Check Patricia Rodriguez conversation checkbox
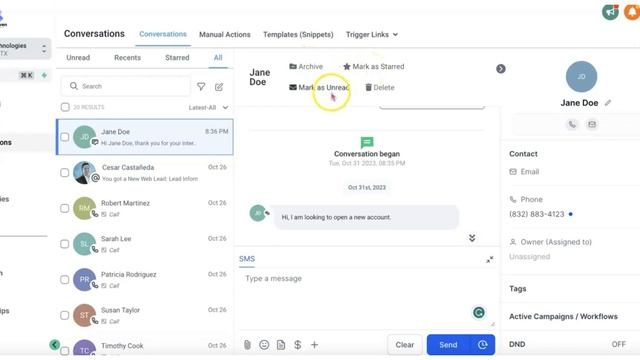 click(64, 280)
